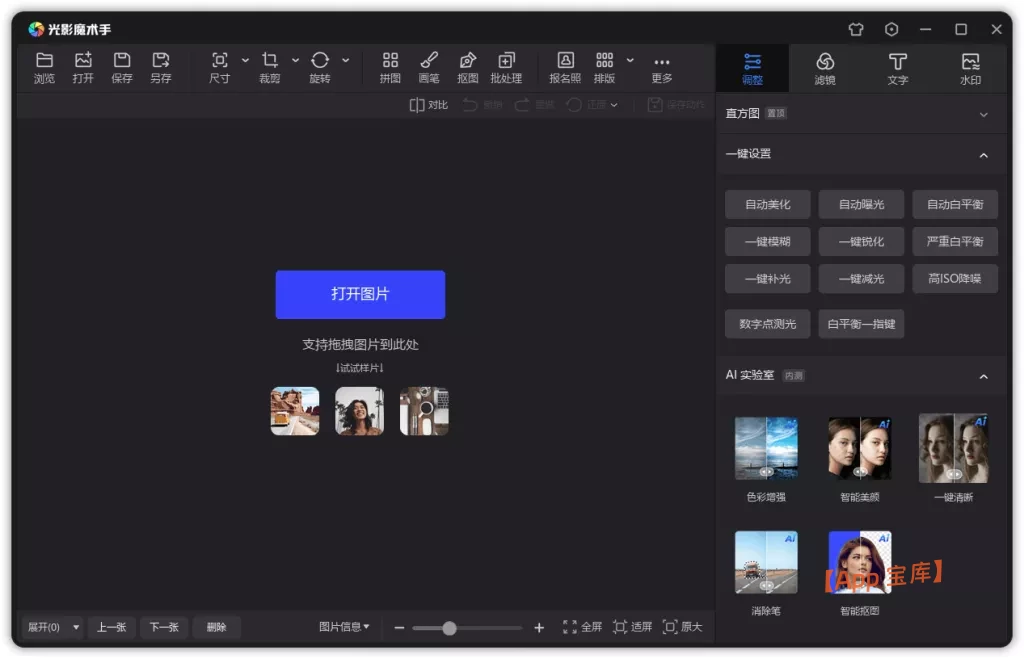Screen dimensions: 1024x659
Task: Switch to the 水印 watermark tab
Action: [x=970, y=67]
